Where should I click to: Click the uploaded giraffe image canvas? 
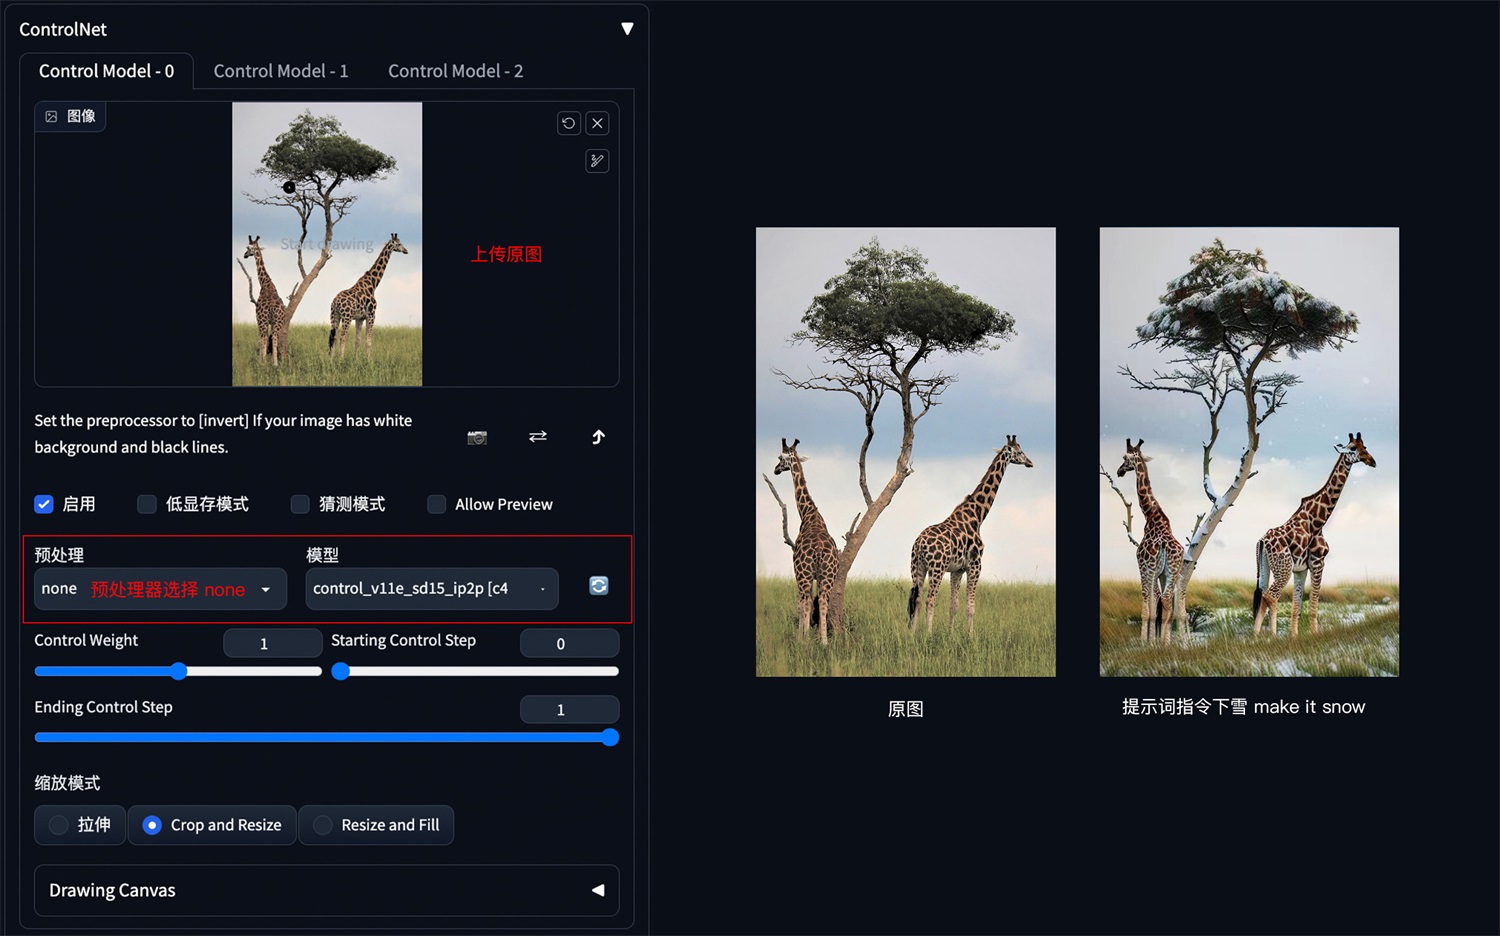327,244
